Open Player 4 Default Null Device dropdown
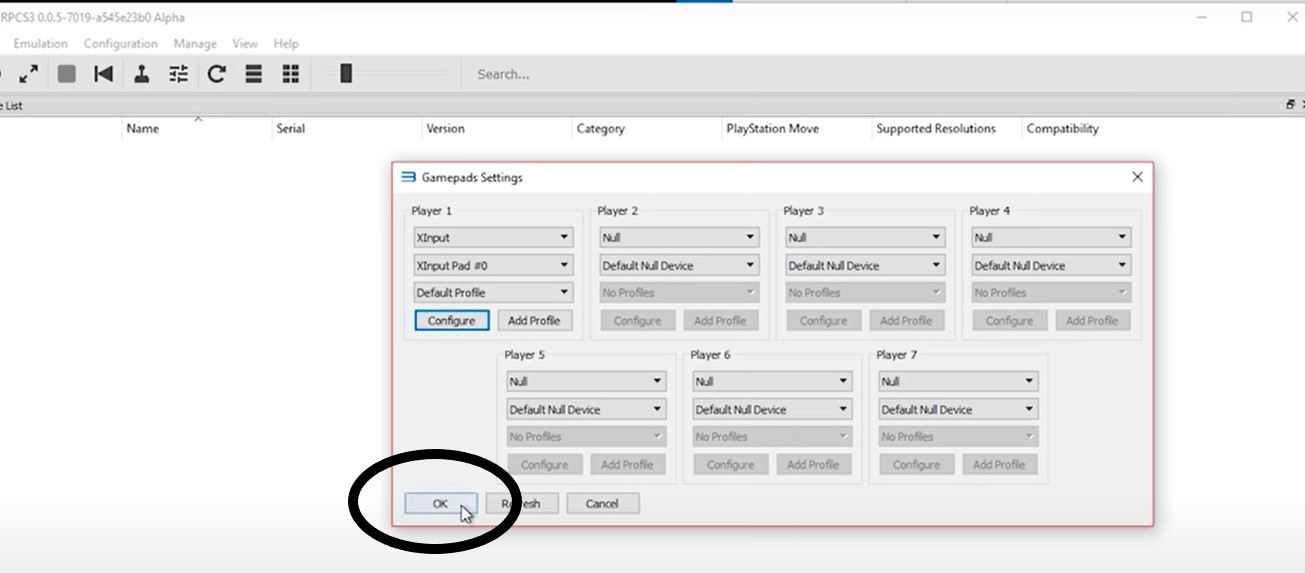The width and height of the screenshot is (1305, 573). 1051,266
